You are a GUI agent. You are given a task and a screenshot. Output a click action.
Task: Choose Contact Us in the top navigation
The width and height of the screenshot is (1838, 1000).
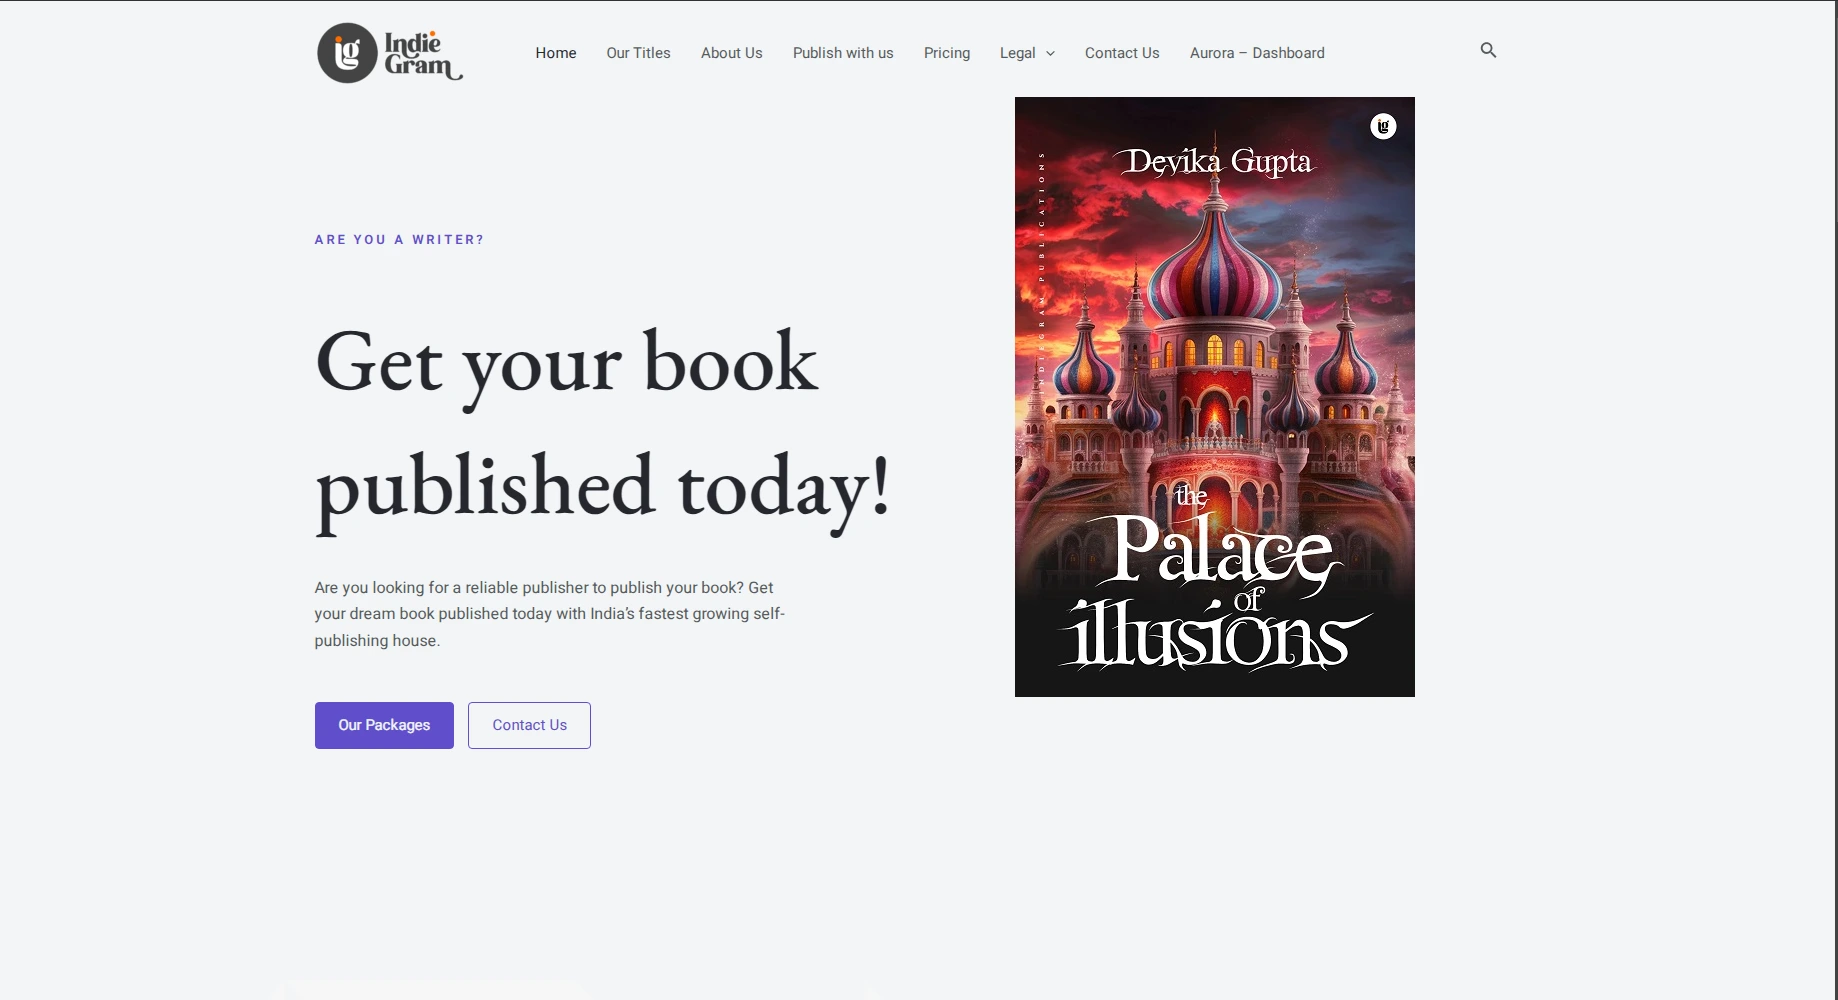[x=1121, y=53]
